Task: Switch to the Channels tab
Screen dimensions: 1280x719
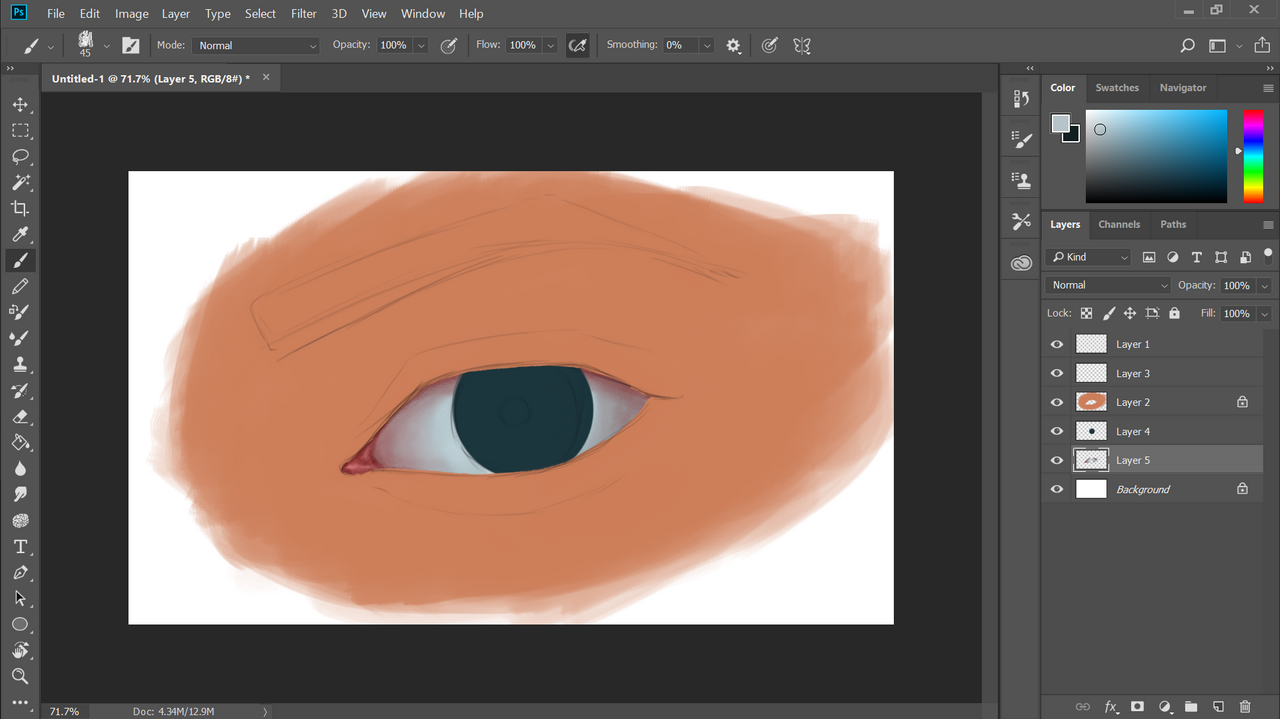Action: point(1119,224)
